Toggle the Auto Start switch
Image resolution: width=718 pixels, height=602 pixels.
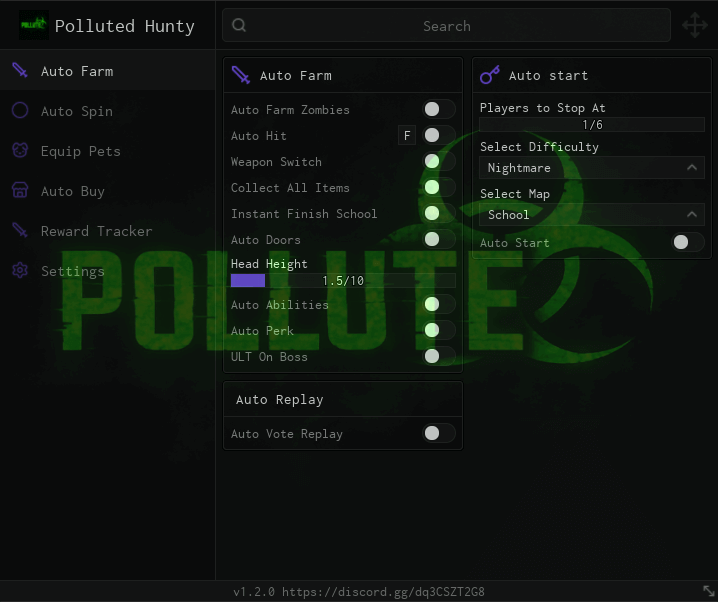click(x=688, y=242)
